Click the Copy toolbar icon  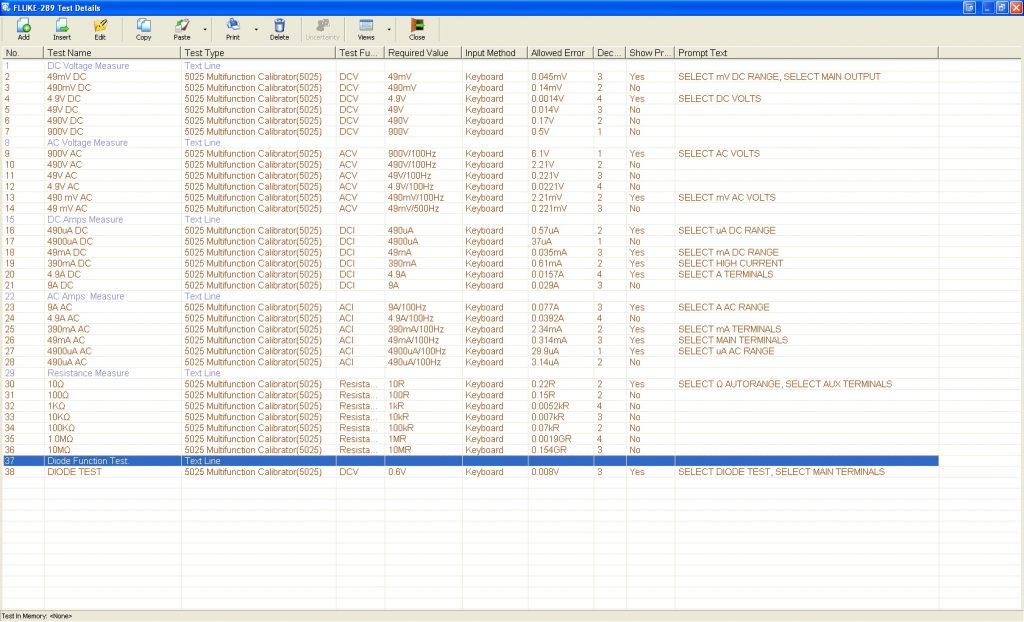pyautogui.click(x=143, y=25)
